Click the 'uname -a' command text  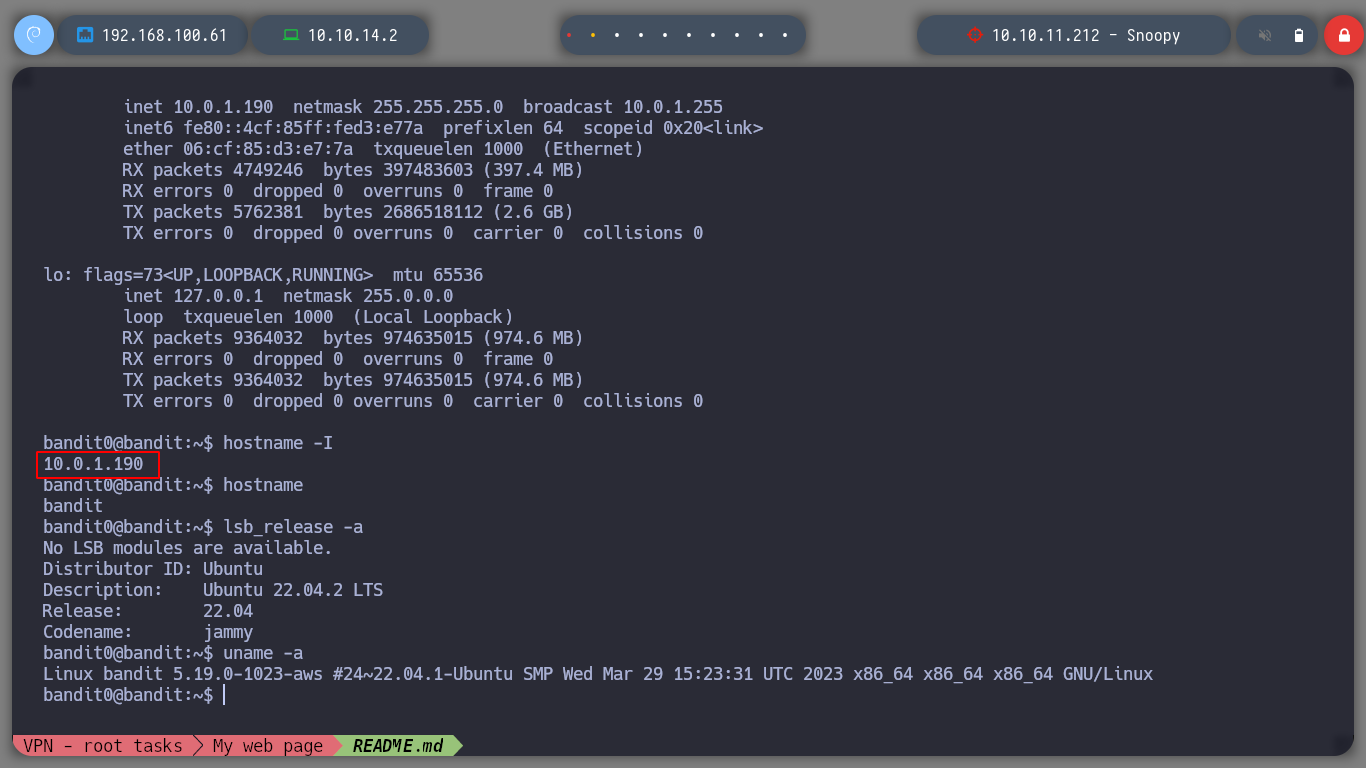263,653
